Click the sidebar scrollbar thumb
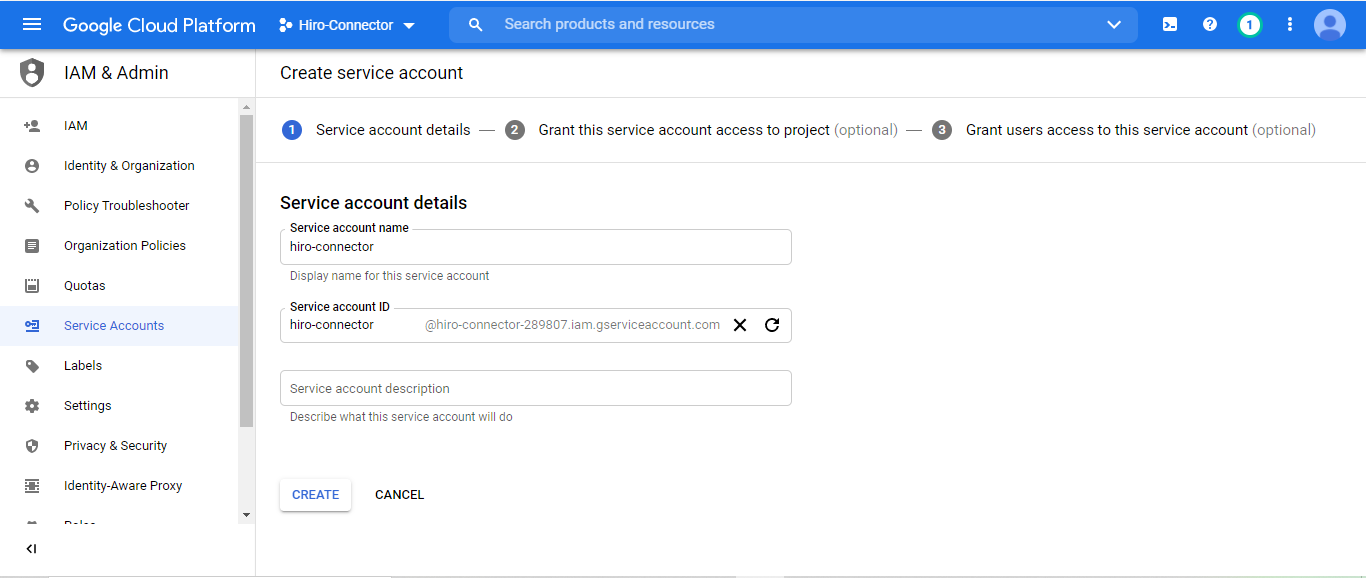Viewport: 1366px width, 578px height. 247,271
